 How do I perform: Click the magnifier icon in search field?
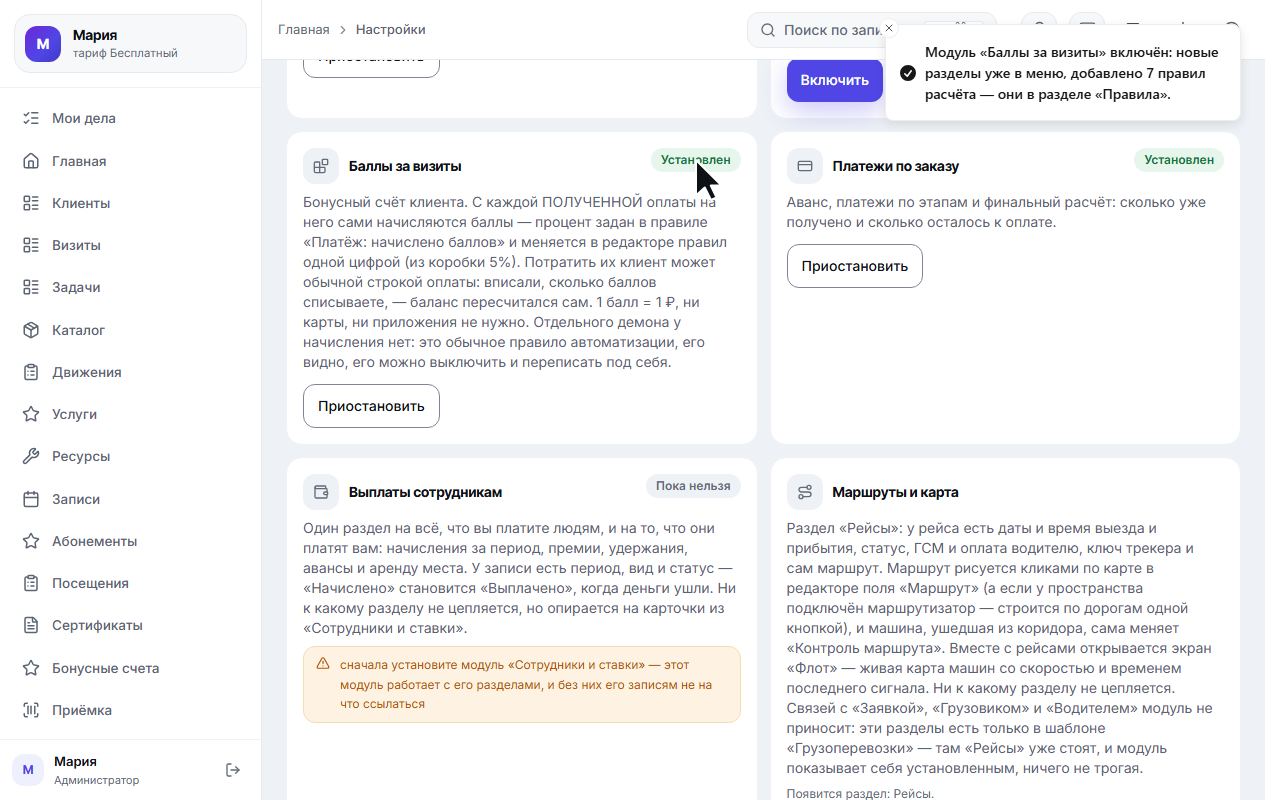(x=768, y=30)
